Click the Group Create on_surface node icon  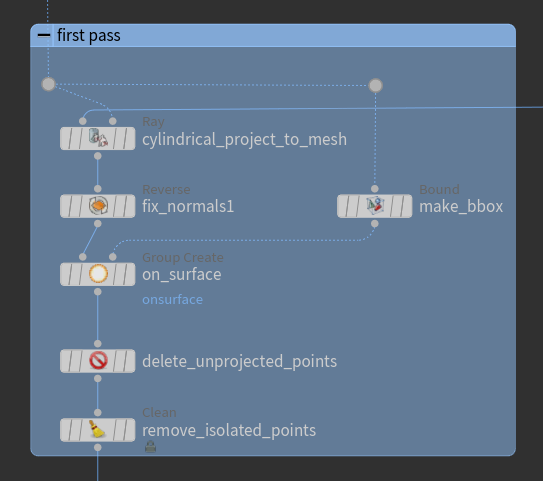coord(98,274)
